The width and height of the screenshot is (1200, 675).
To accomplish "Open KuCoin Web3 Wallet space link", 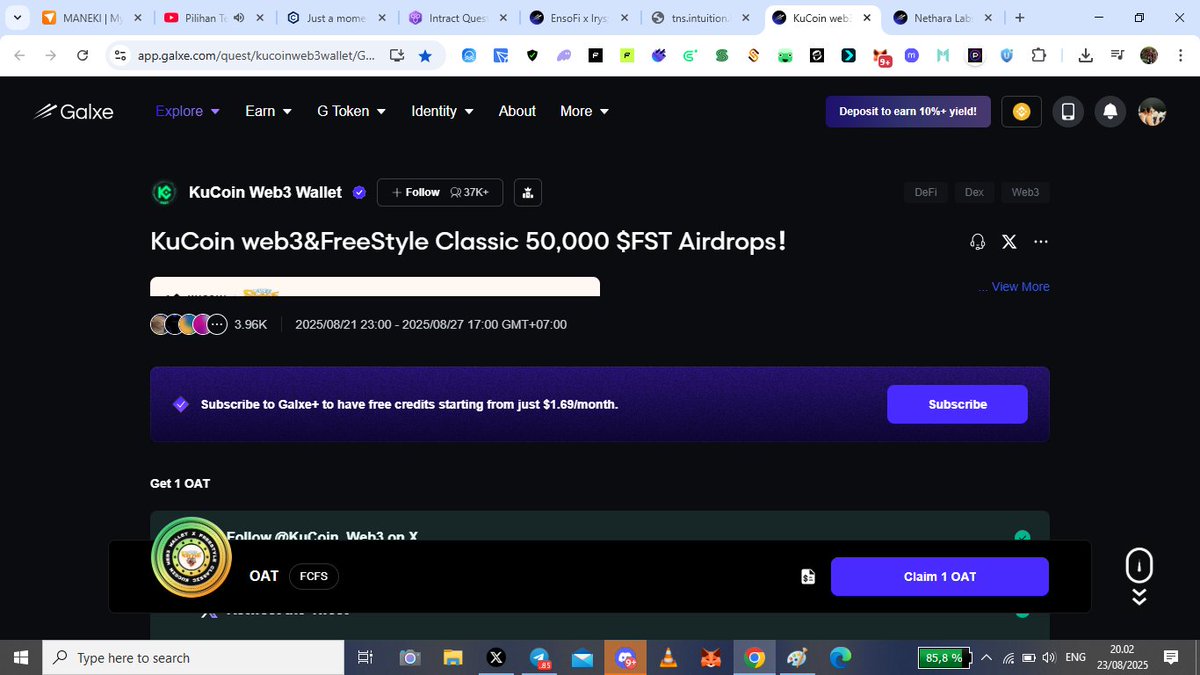I will 265,192.
